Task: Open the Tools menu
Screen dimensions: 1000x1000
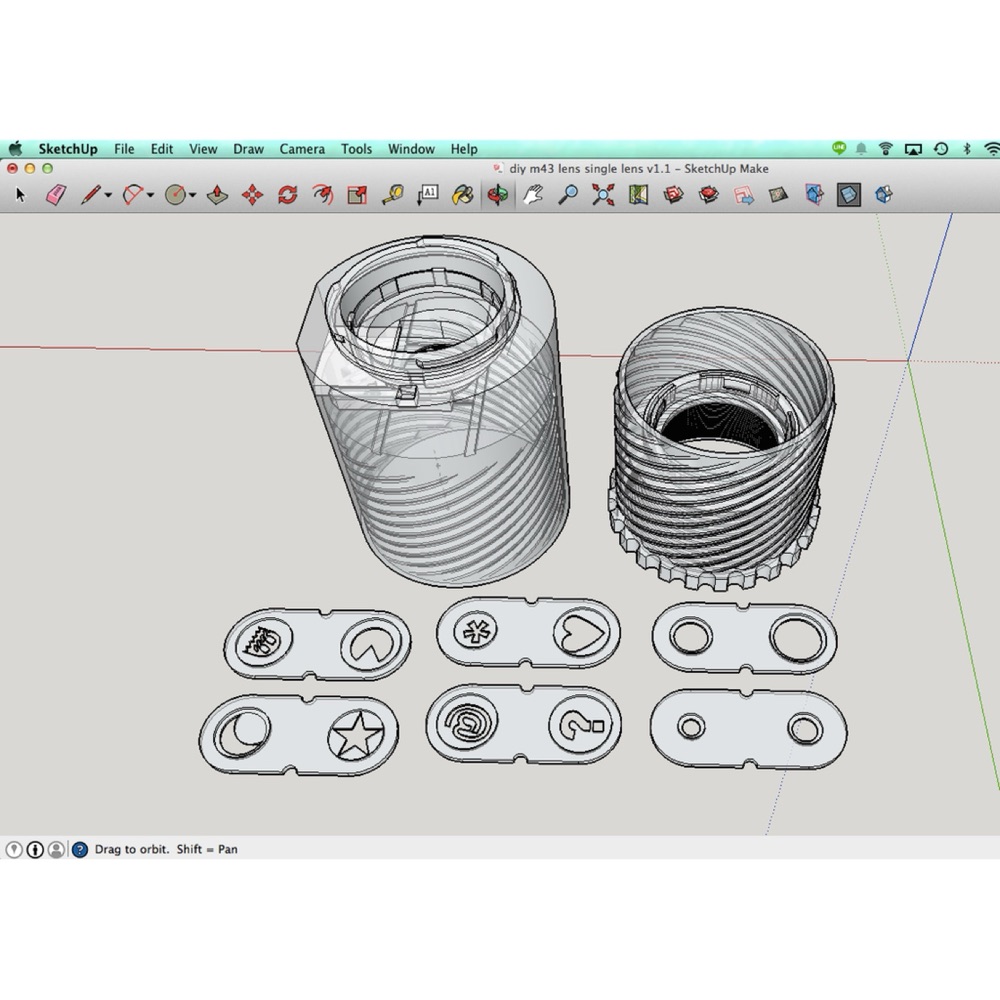Action: pyautogui.click(x=356, y=149)
